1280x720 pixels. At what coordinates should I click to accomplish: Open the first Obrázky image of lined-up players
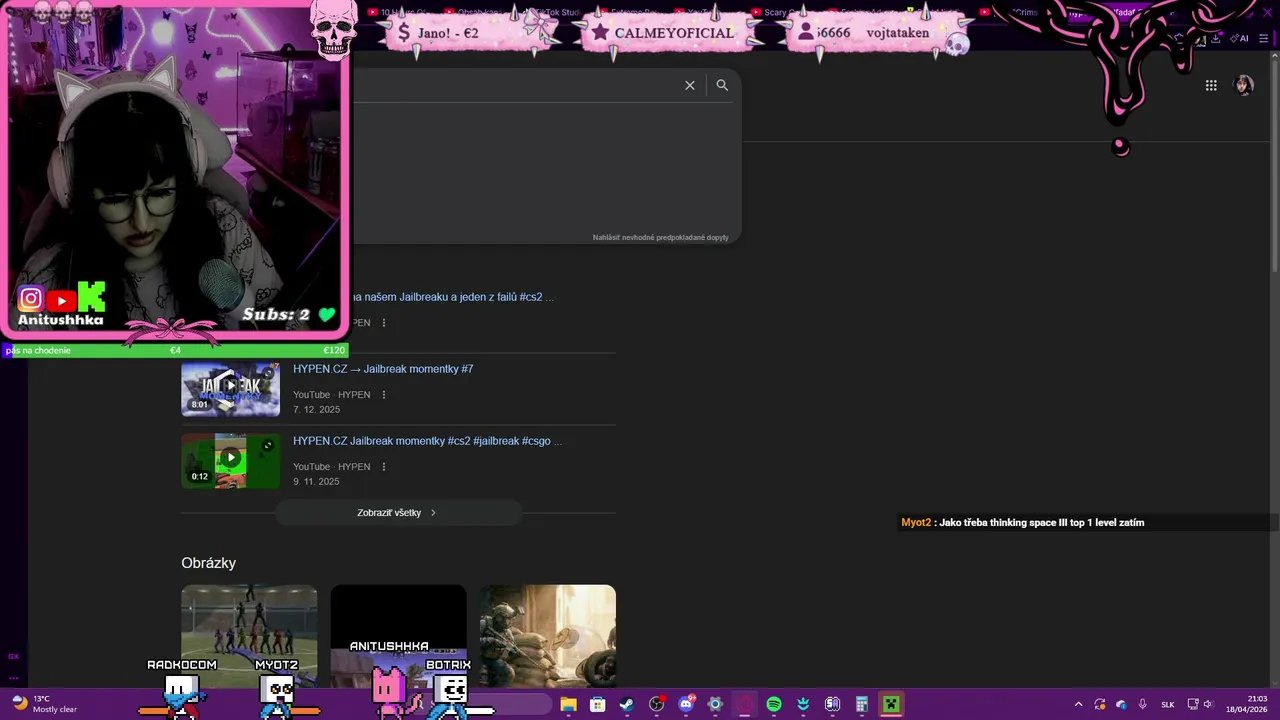click(249, 635)
